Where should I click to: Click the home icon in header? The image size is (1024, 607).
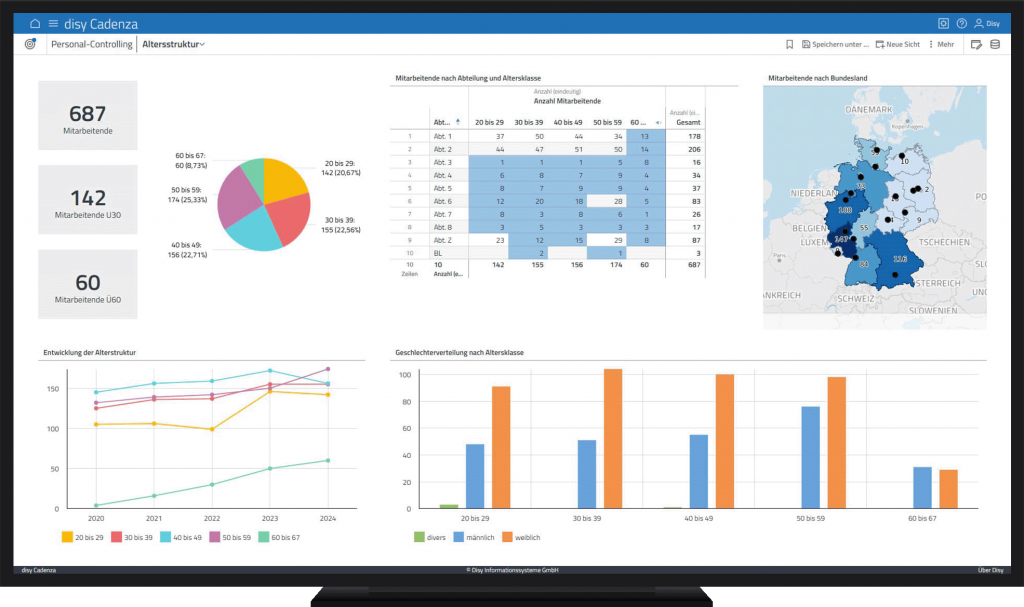[x=35, y=23]
